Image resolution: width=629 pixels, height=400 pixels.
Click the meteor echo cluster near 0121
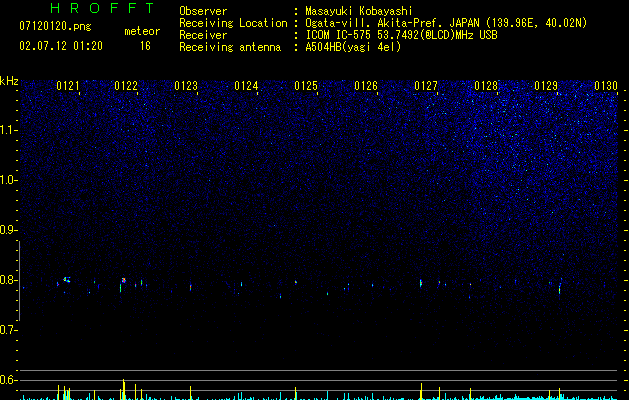coord(67,280)
